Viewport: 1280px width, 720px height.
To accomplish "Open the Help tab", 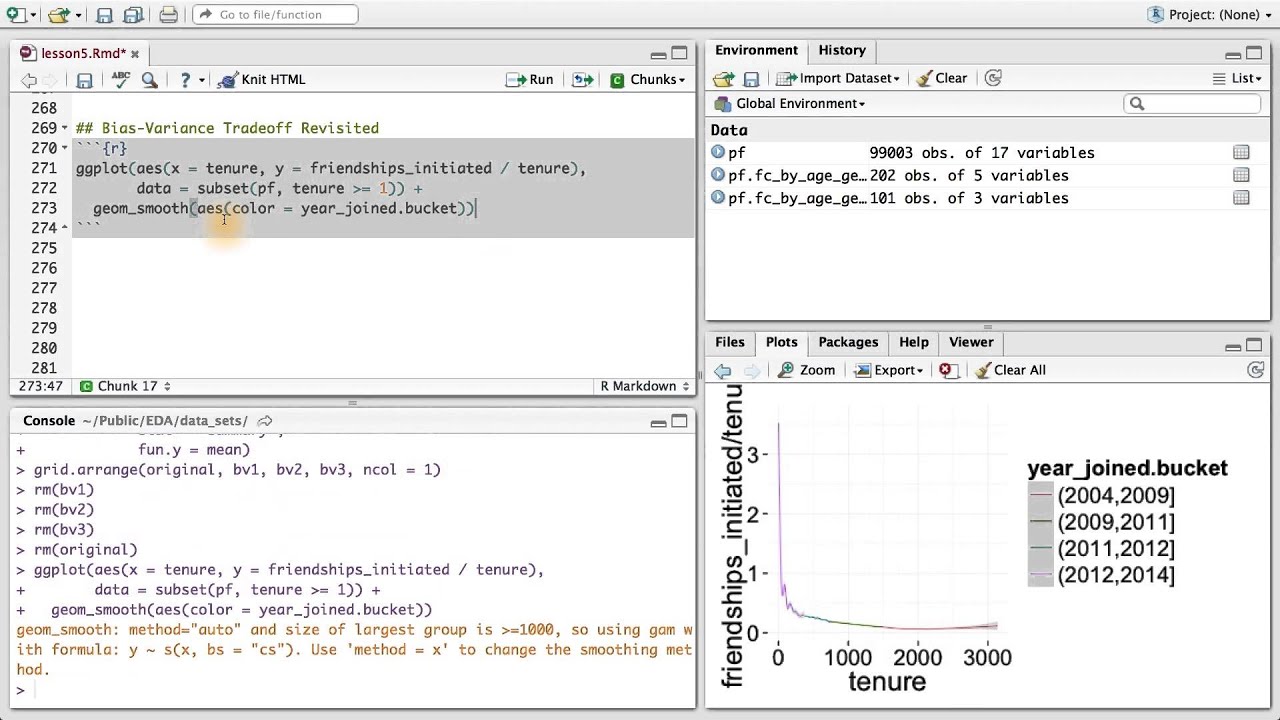I will coord(913,342).
